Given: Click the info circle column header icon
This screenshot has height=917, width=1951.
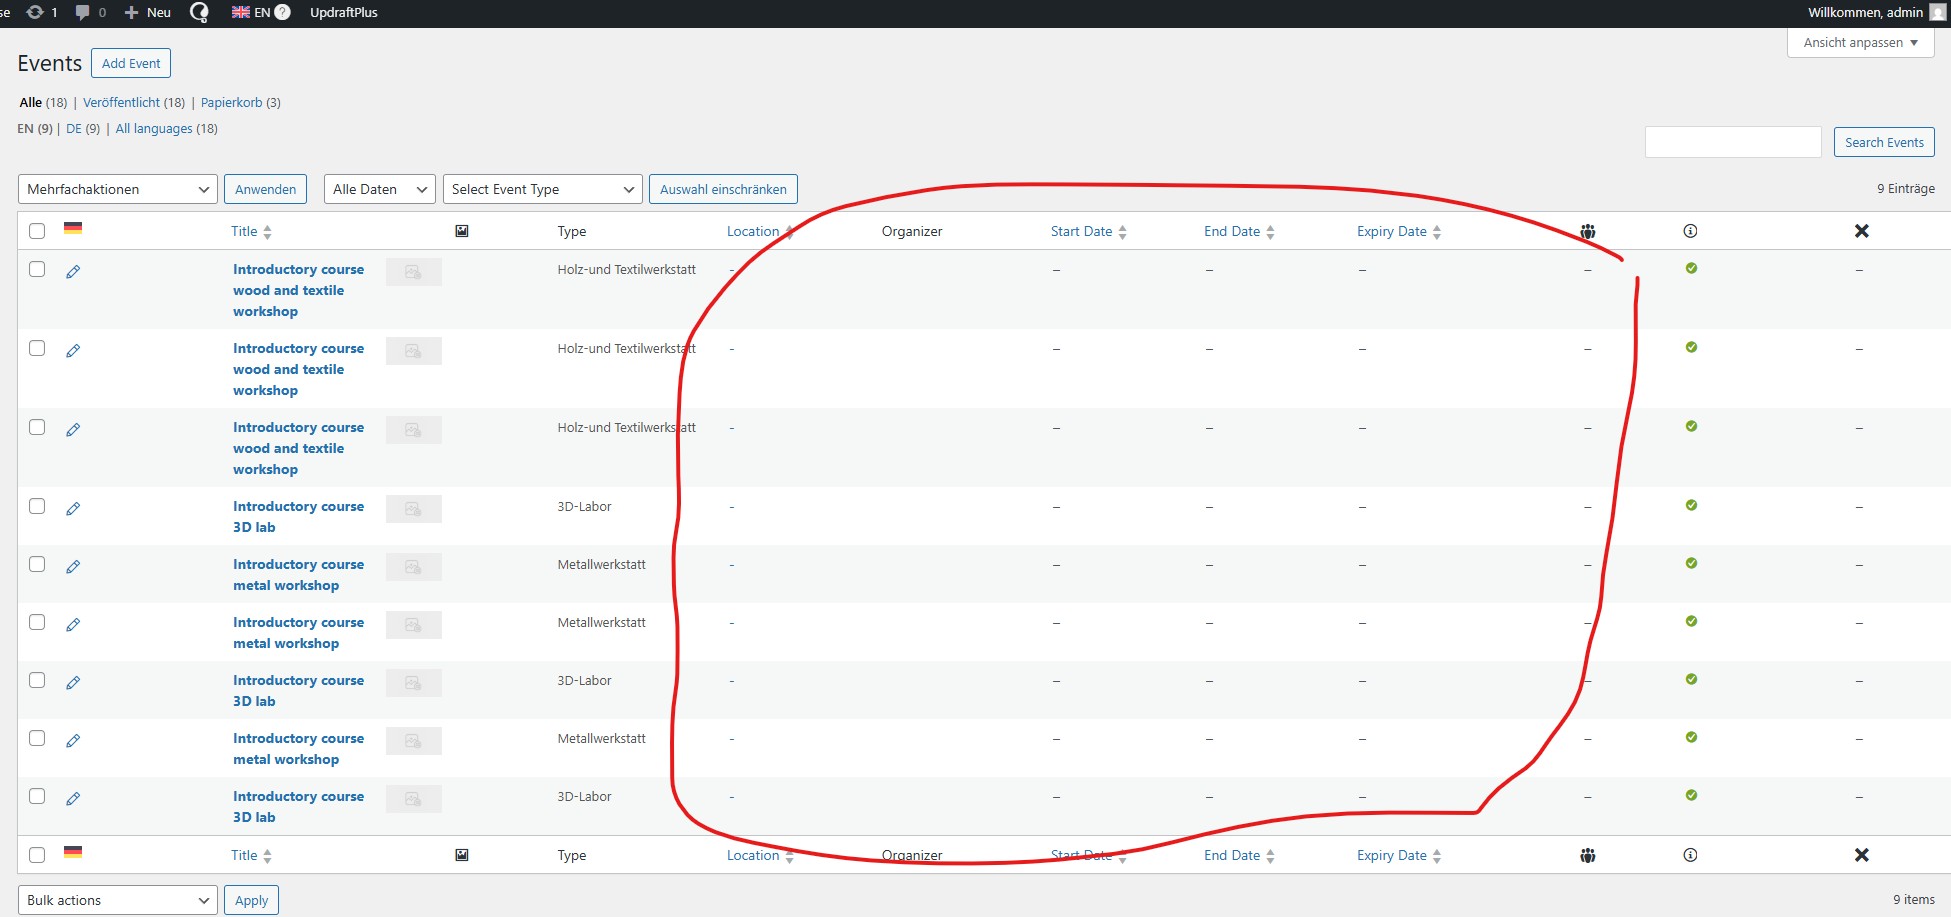Looking at the screenshot, I should coord(1690,231).
